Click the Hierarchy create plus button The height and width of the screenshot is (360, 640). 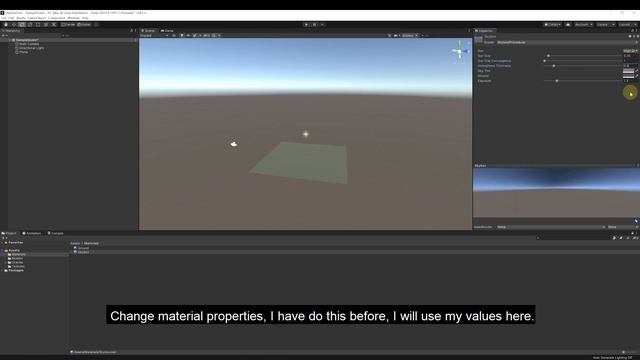point(4,36)
